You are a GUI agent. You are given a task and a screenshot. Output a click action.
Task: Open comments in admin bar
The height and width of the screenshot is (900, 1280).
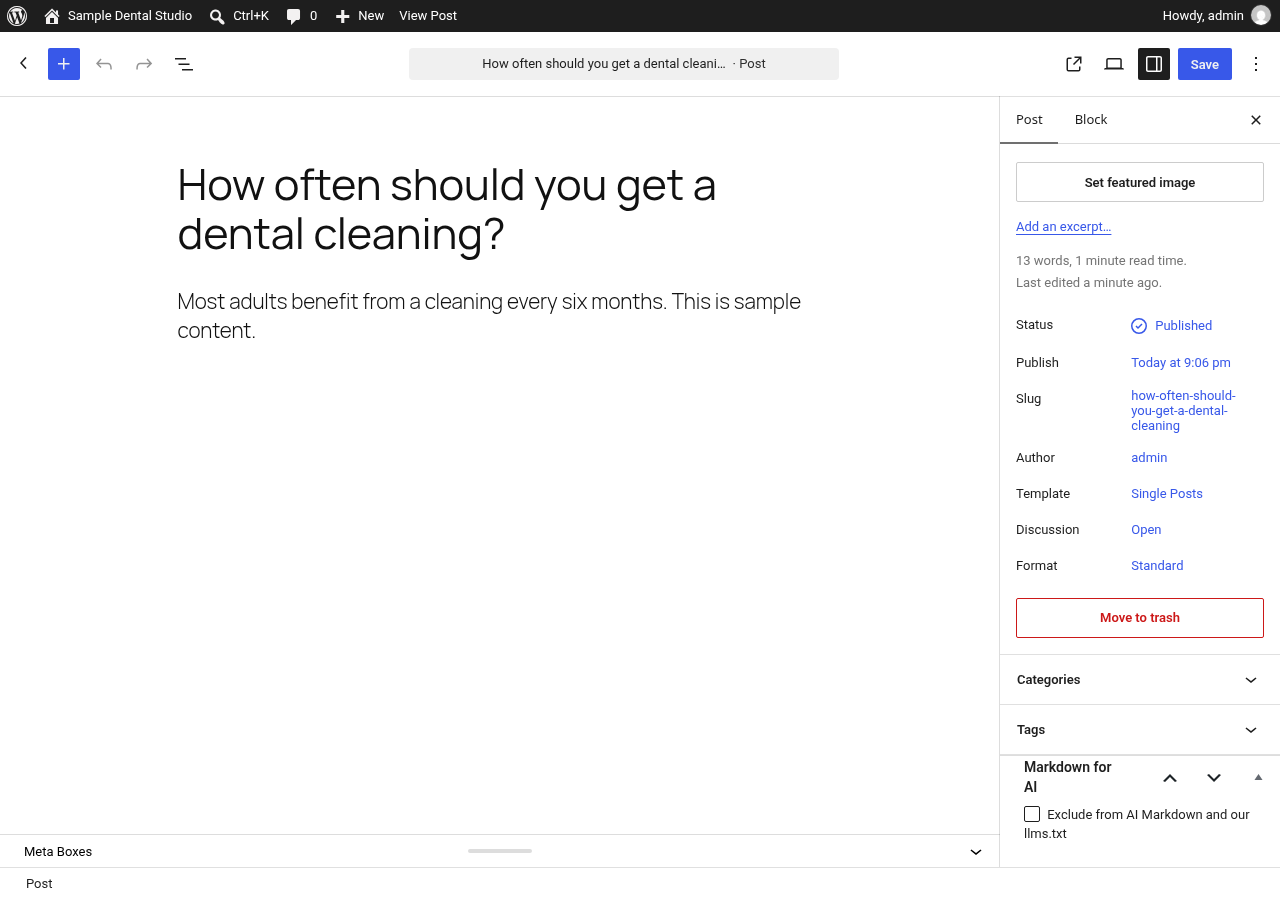pos(301,16)
